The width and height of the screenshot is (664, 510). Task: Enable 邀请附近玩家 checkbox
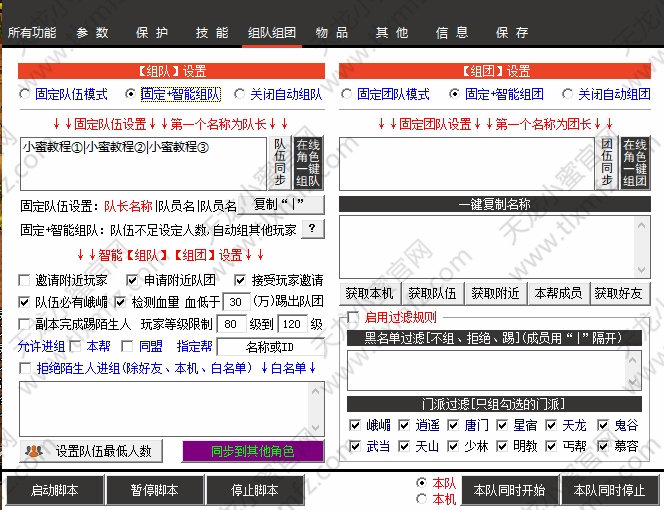(24, 280)
